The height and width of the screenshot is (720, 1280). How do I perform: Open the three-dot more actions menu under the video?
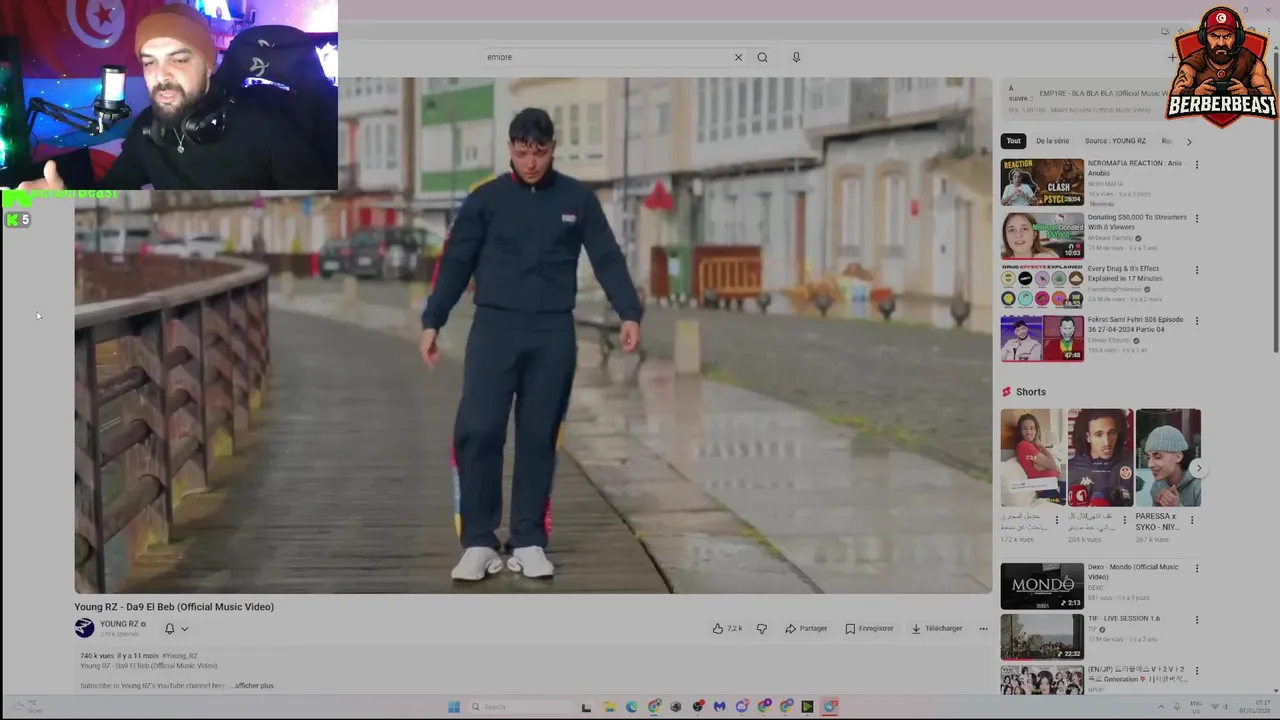pos(983,629)
